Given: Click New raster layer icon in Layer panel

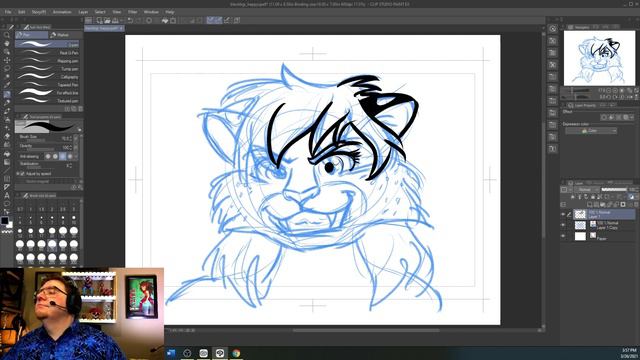Looking at the screenshot, I should click(x=589, y=204).
